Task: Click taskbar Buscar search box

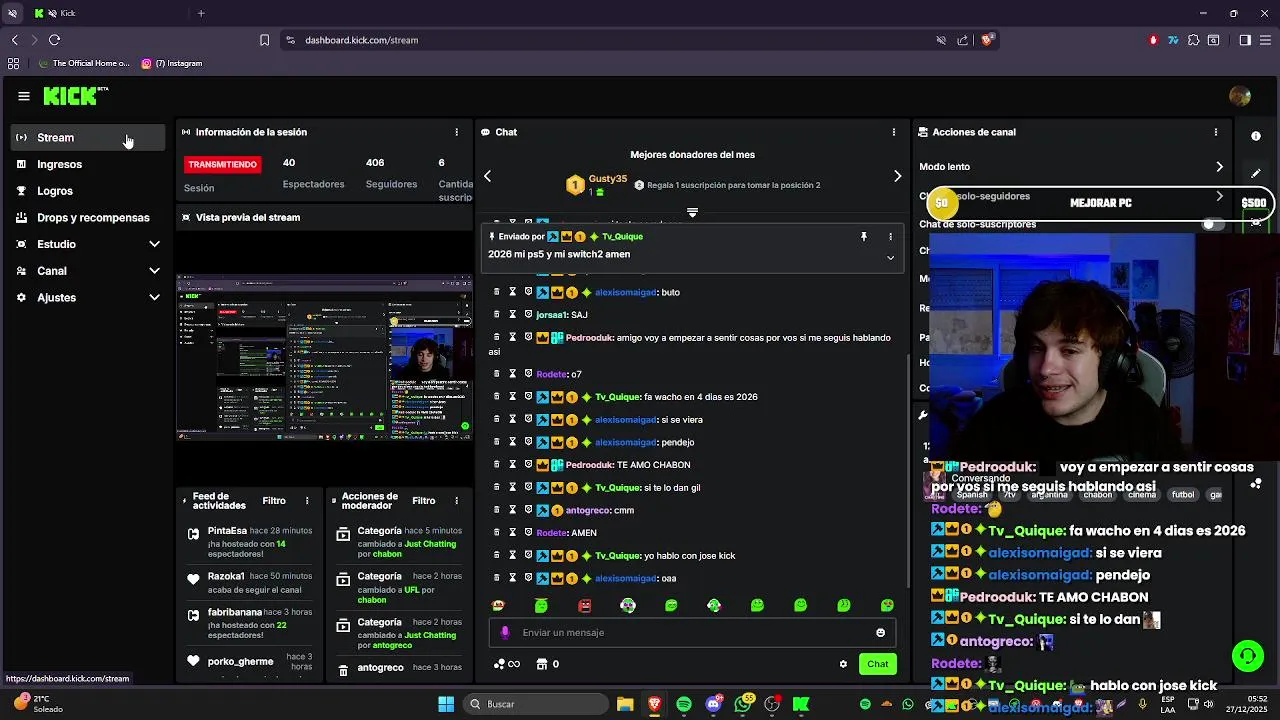Action: 535,704
